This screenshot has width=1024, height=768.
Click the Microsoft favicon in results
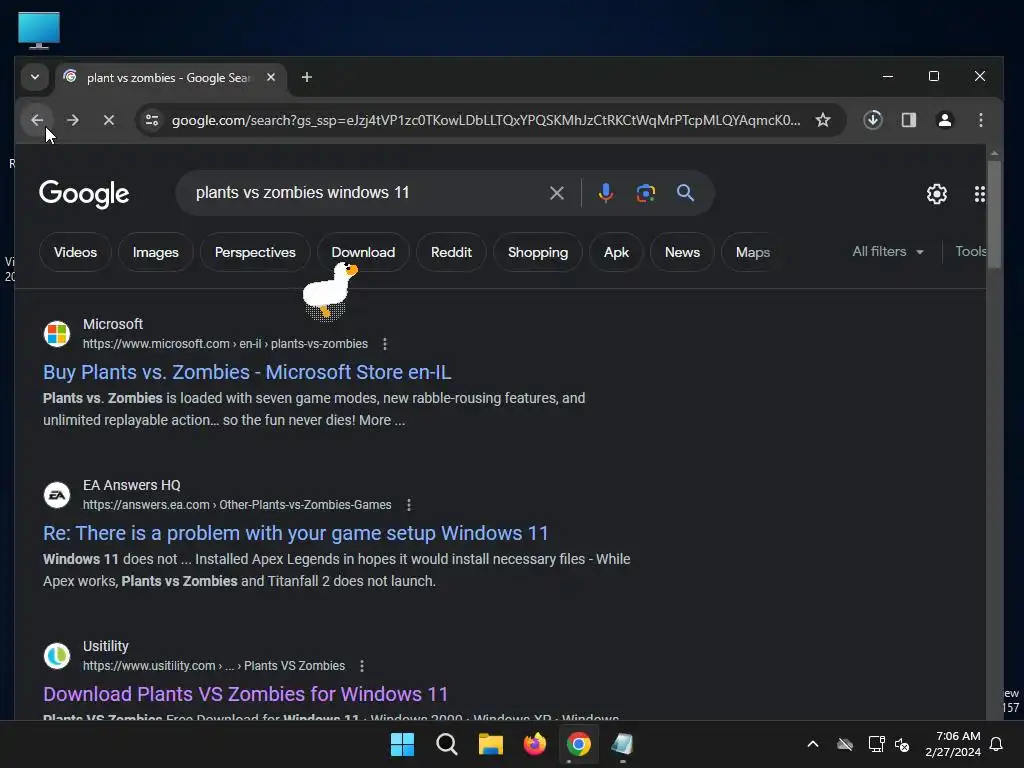coord(57,334)
